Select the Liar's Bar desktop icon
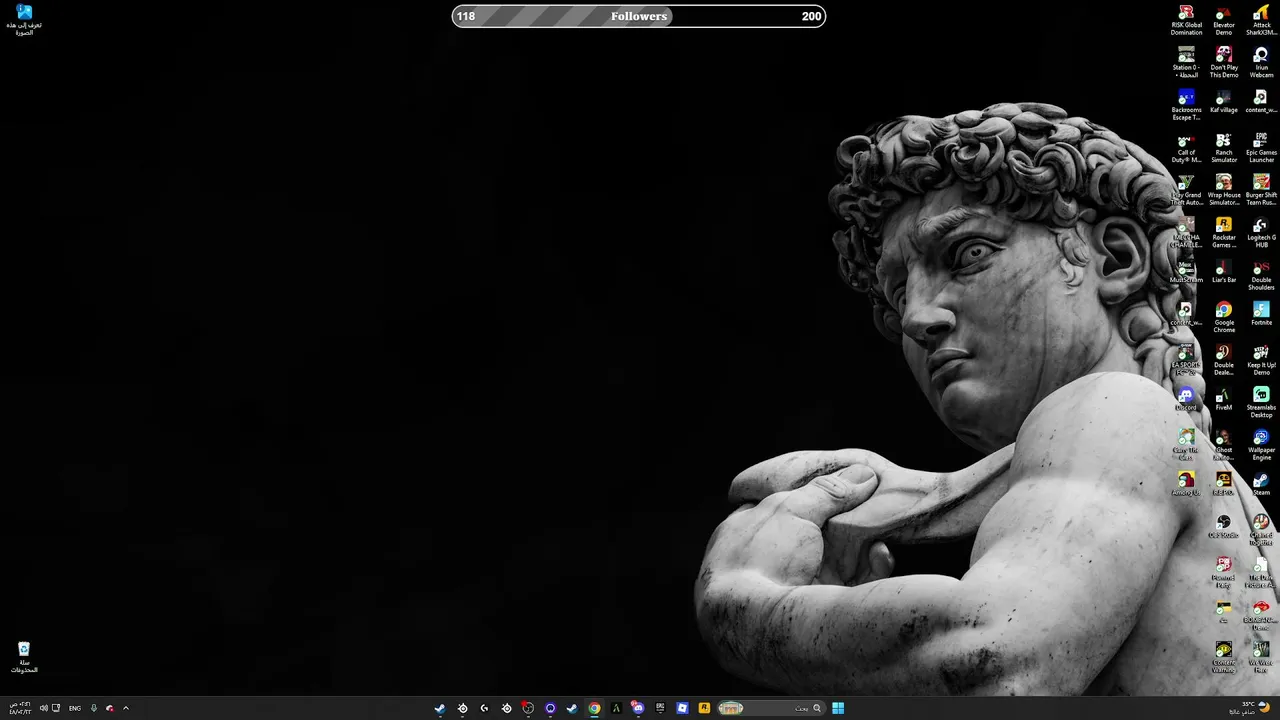1280x720 pixels. tap(1224, 272)
